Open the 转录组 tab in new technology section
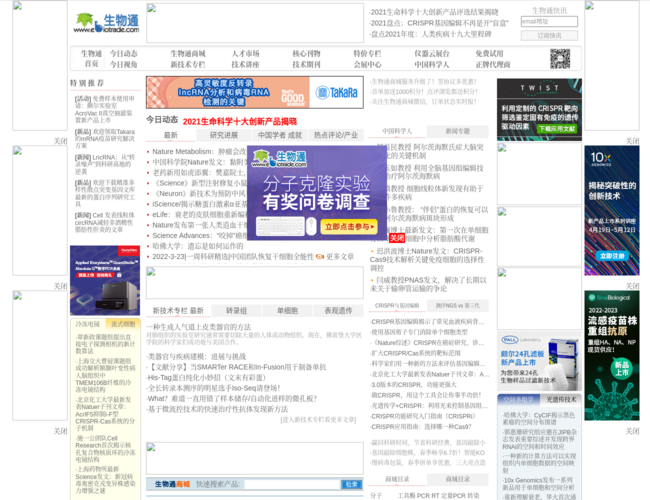 point(236,311)
